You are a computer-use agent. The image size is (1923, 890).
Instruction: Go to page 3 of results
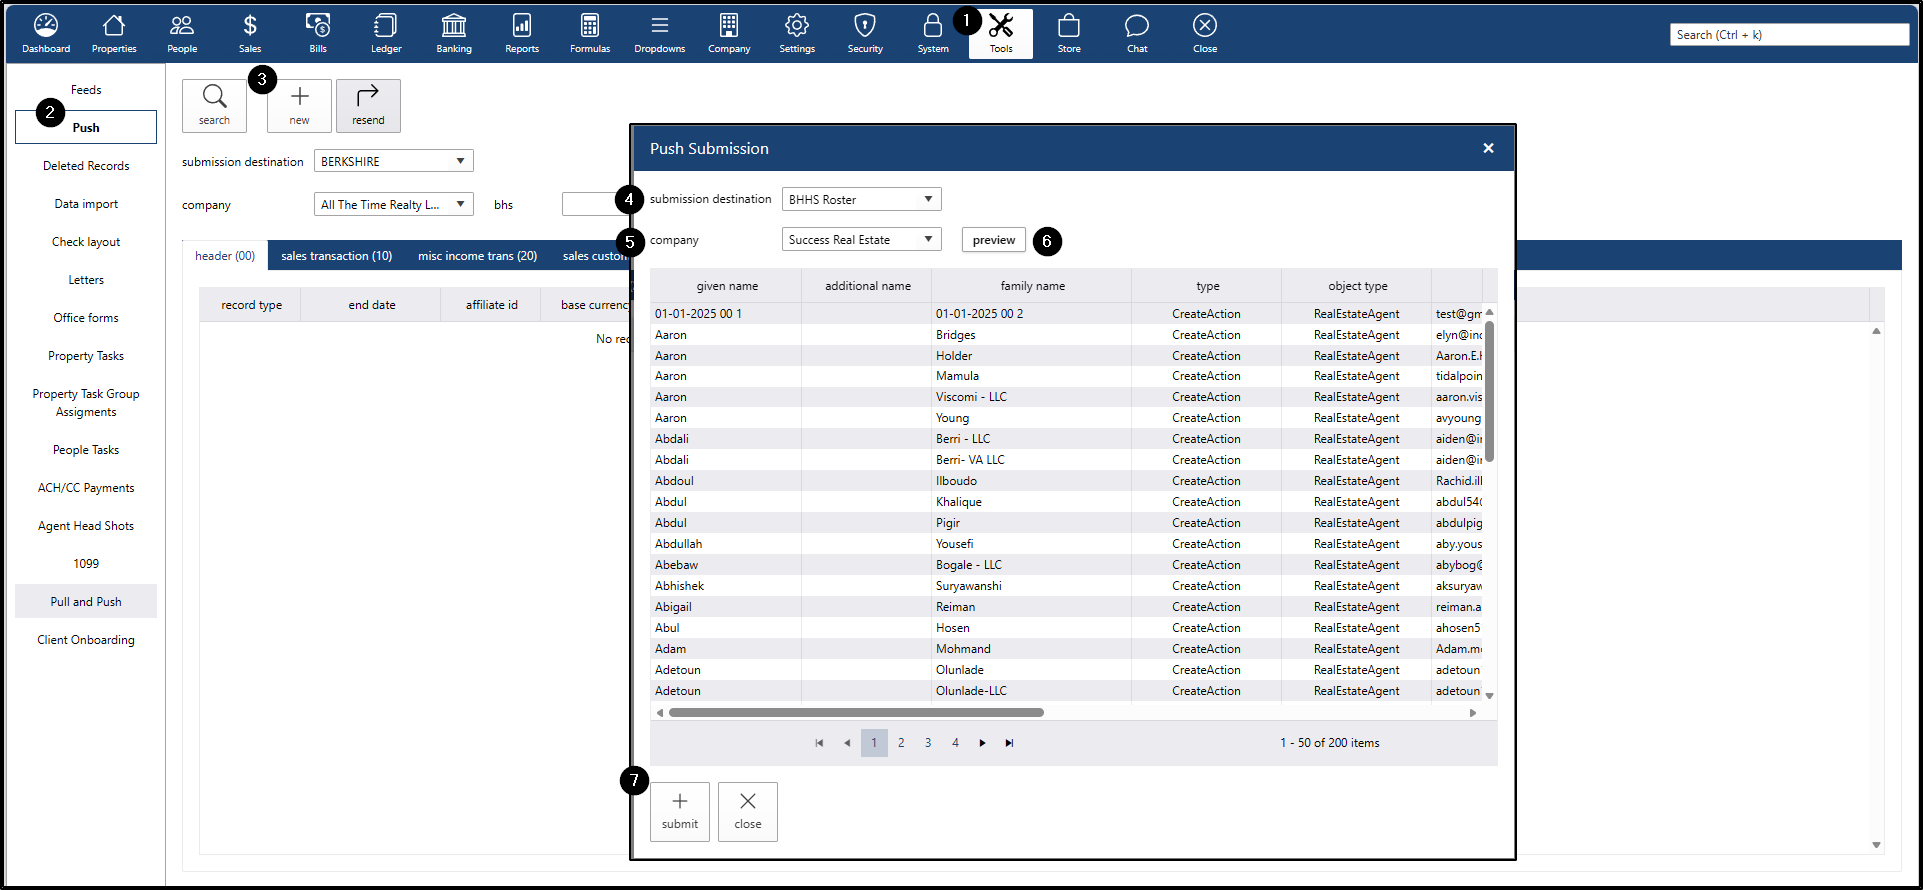pyautogui.click(x=928, y=743)
